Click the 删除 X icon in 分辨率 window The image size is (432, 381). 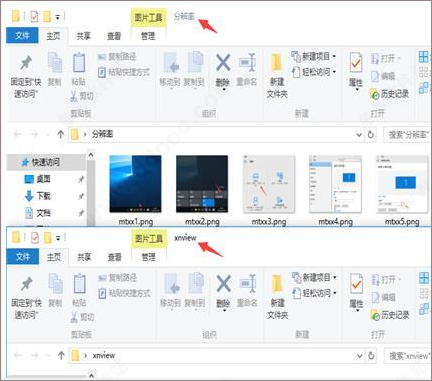[x=223, y=63]
